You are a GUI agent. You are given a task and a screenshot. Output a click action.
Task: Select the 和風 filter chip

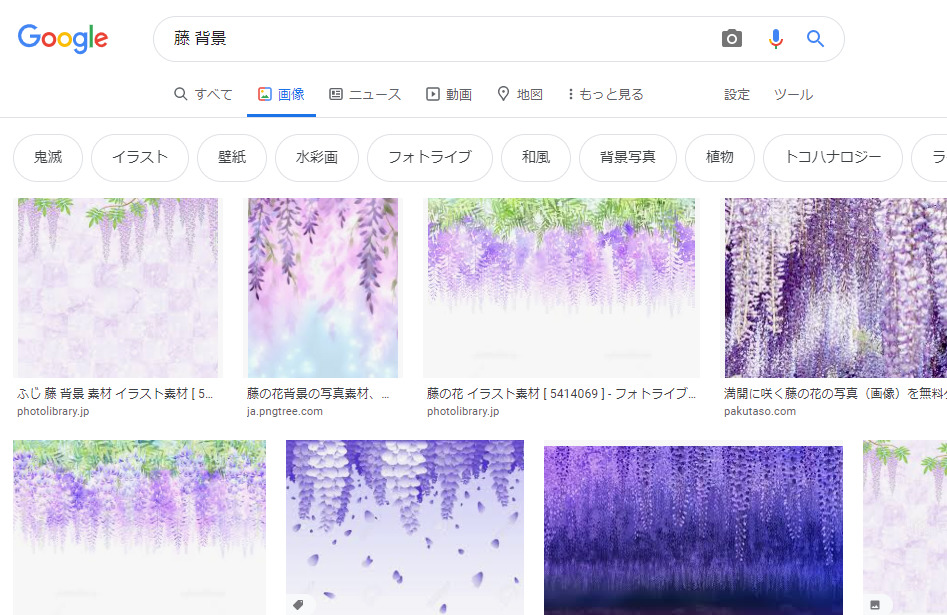tap(536, 157)
